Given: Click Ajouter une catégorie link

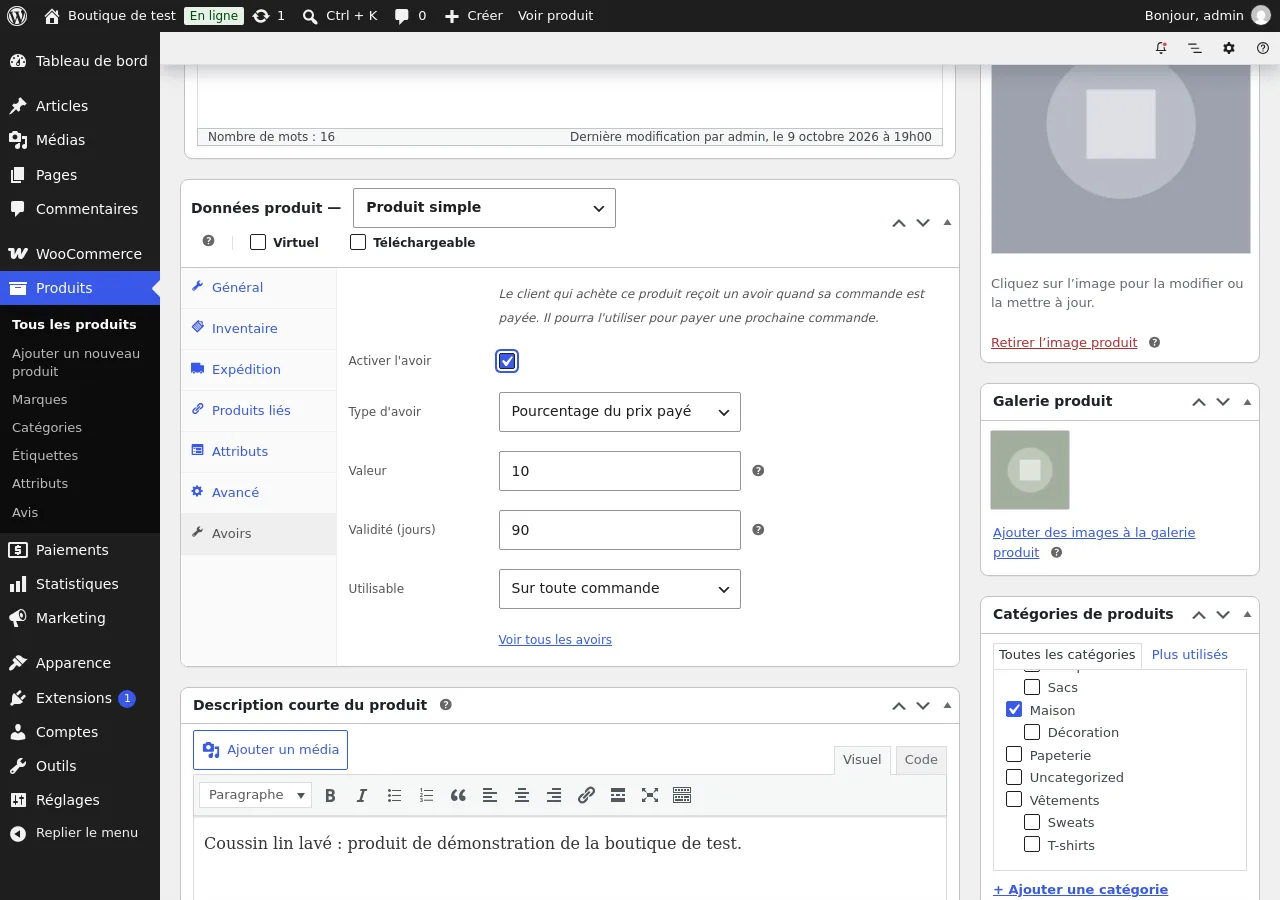Looking at the screenshot, I should (1080, 889).
